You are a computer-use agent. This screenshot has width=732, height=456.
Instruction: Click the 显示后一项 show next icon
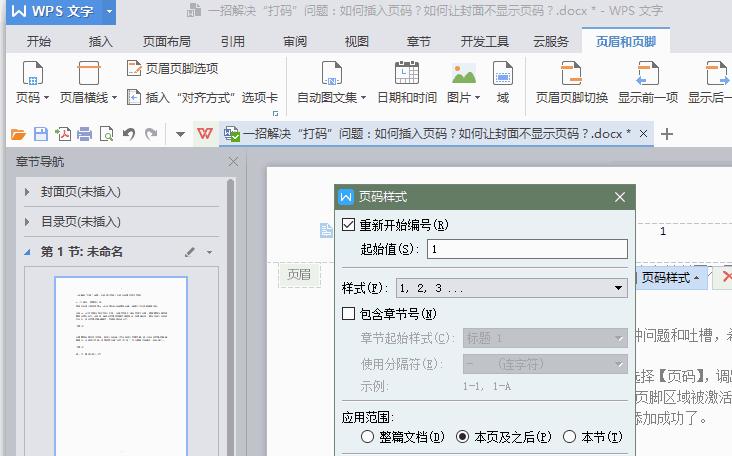pyautogui.click(x=716, y=73)
